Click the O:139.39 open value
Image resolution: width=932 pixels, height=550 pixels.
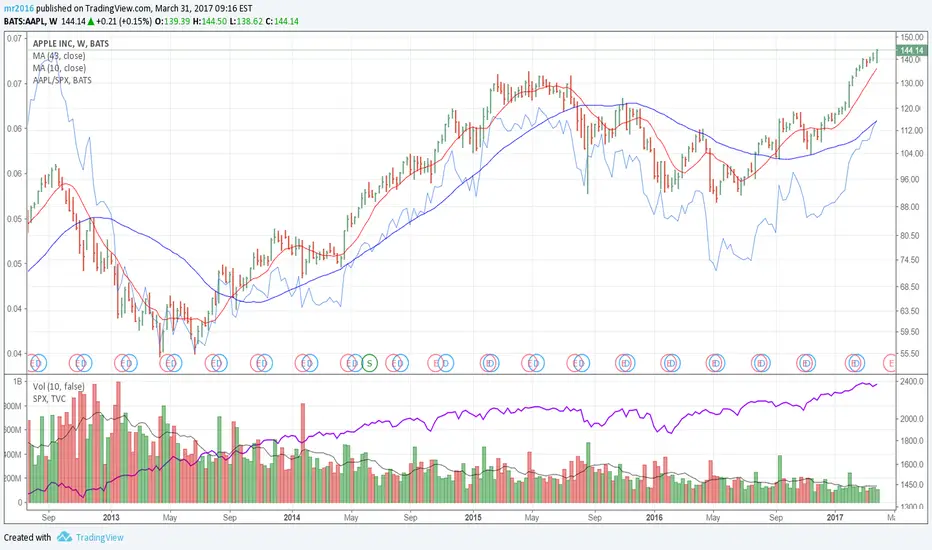[172, 21]
